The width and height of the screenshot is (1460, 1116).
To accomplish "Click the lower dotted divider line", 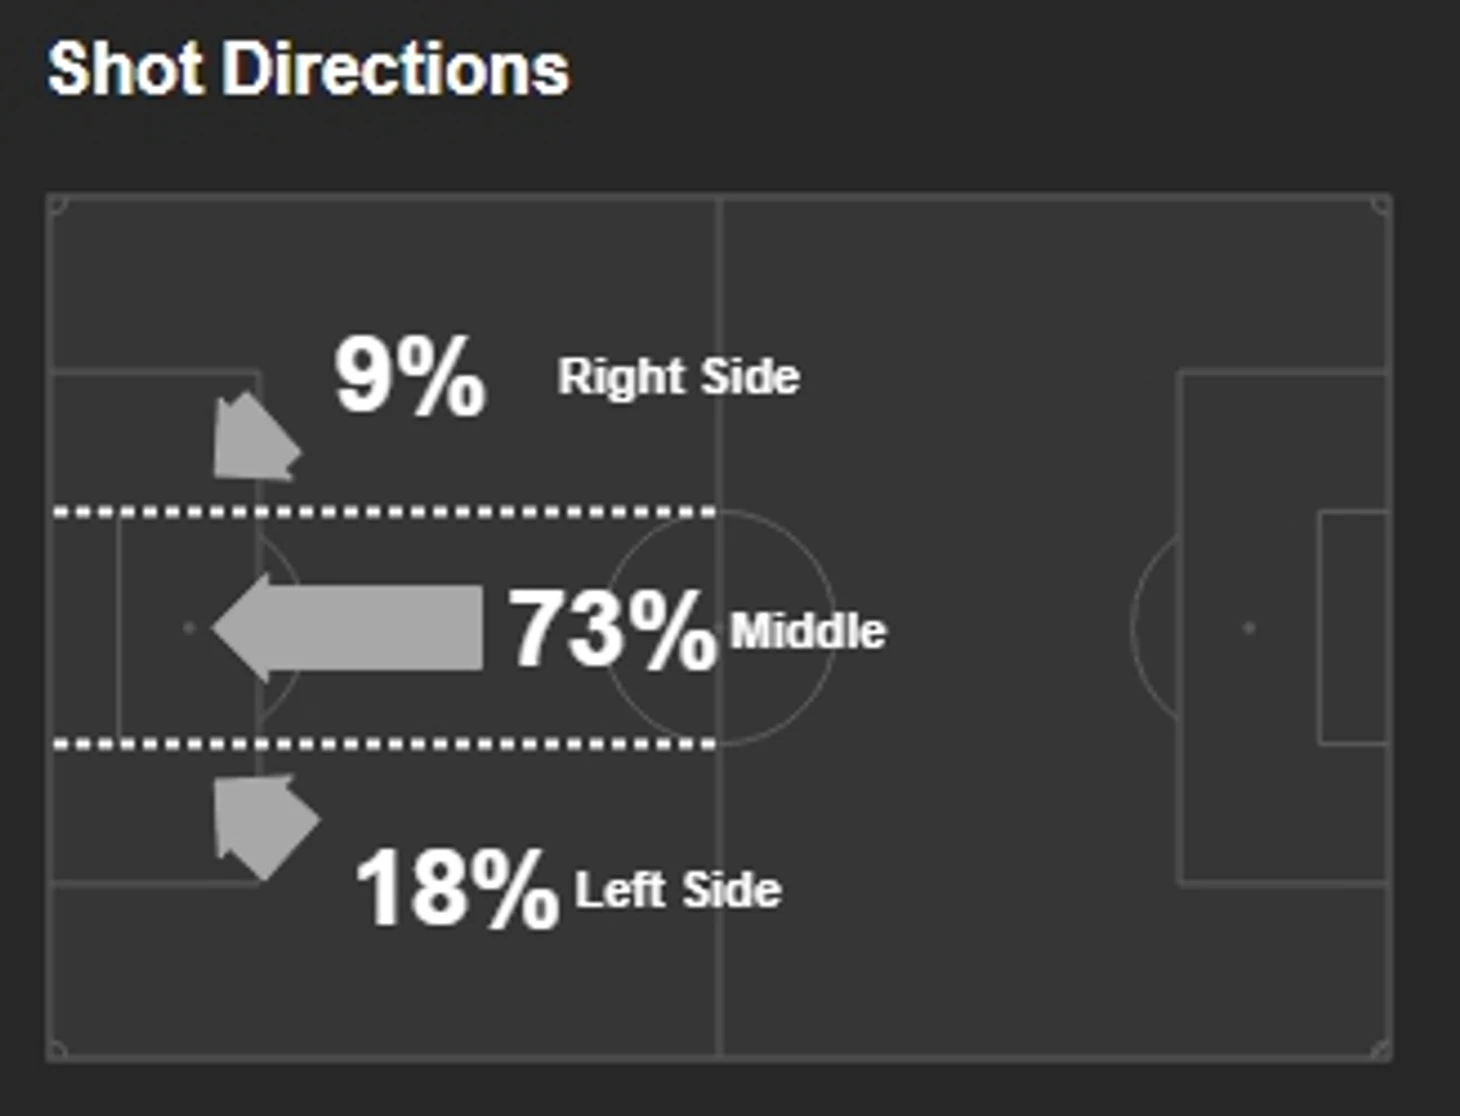I will pyautogui.click(x=384, y=744).
